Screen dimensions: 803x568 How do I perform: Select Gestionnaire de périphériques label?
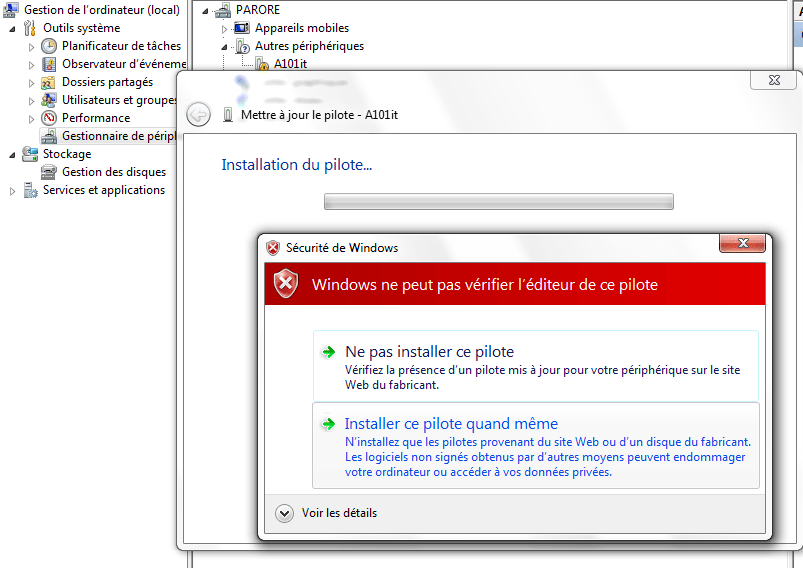(x=119, y=136)
